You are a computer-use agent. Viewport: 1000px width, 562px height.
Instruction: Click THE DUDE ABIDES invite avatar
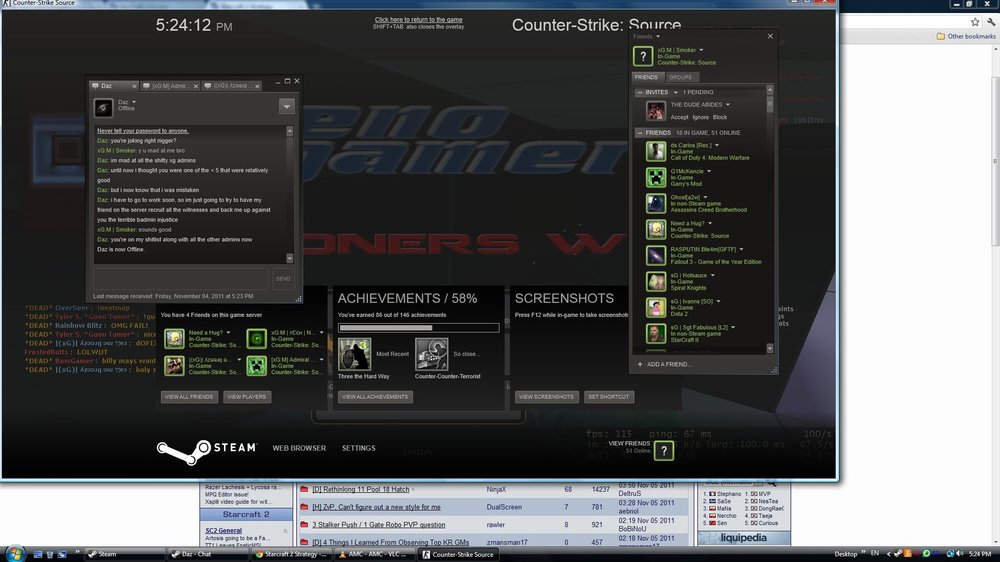pos(656,111)
